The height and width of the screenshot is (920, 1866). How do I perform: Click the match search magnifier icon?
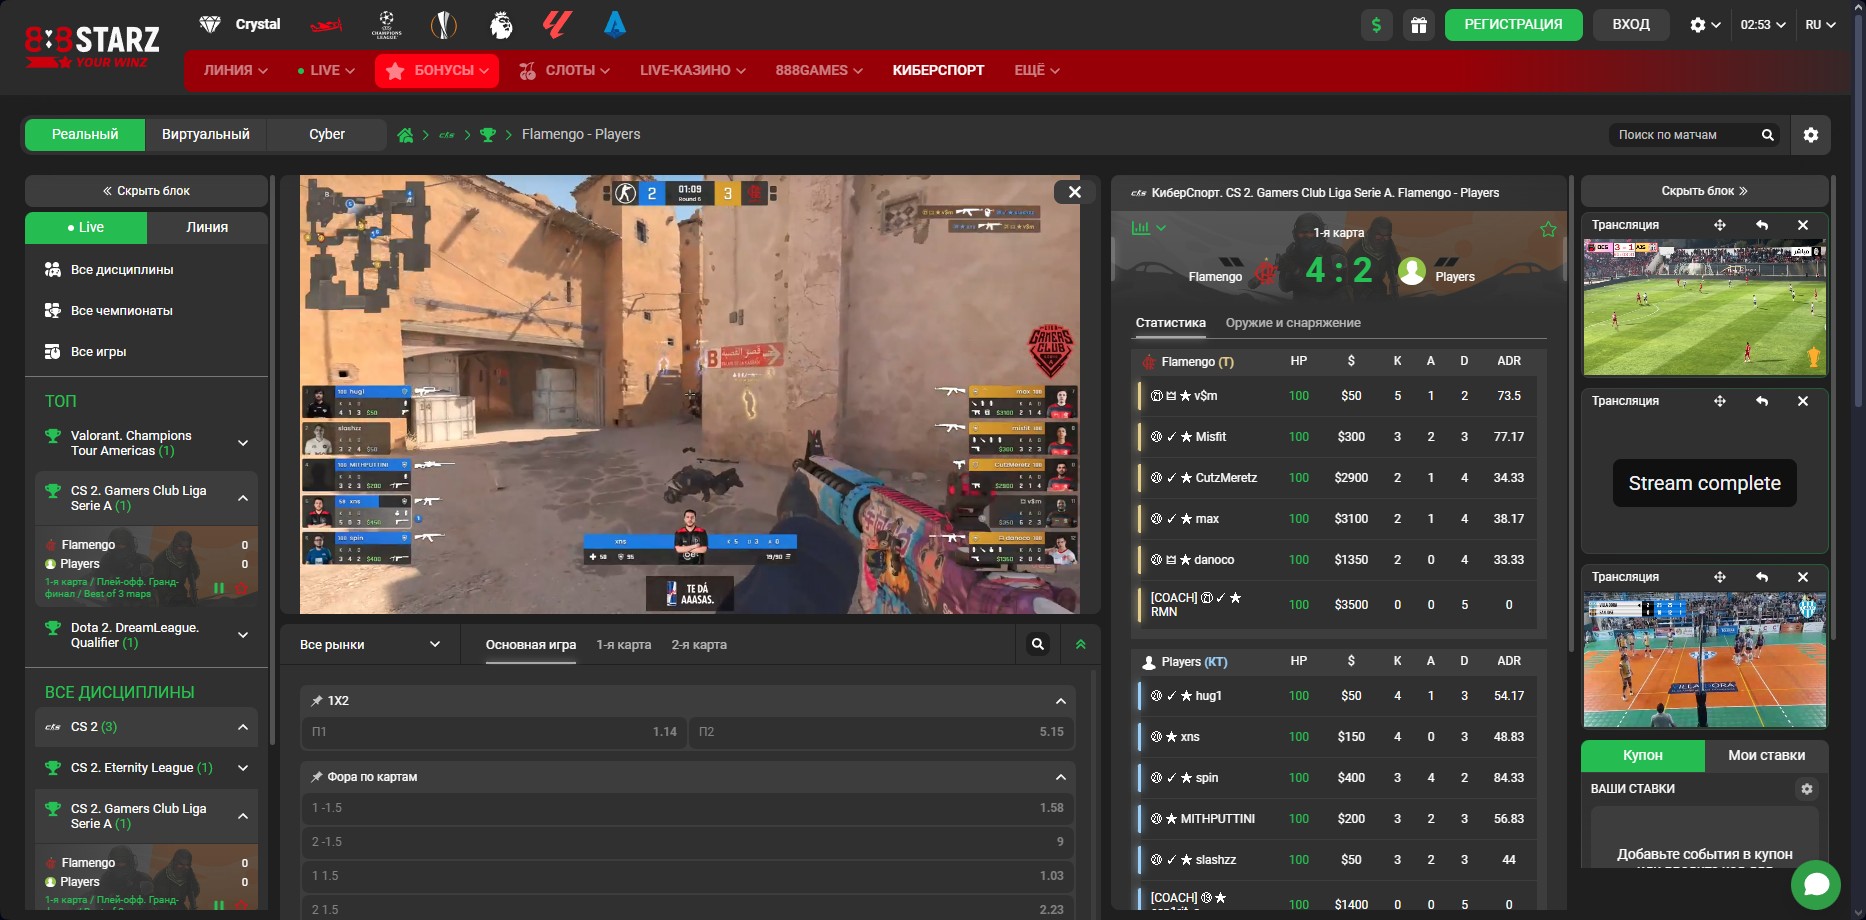coord(1767,135)
